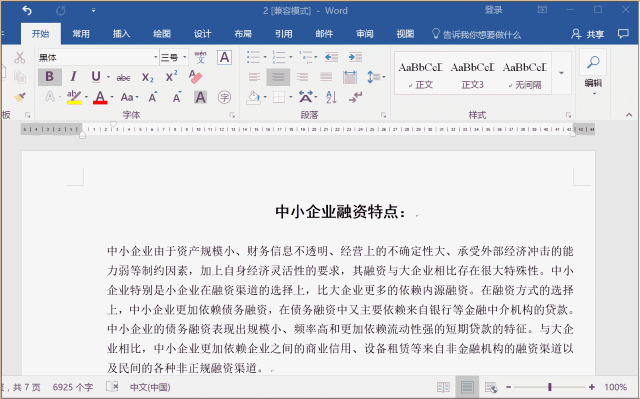This screenshot has height=399, width=640.
Task: Click the Sort A-Z icon
Action: click(x=331, y=97)
